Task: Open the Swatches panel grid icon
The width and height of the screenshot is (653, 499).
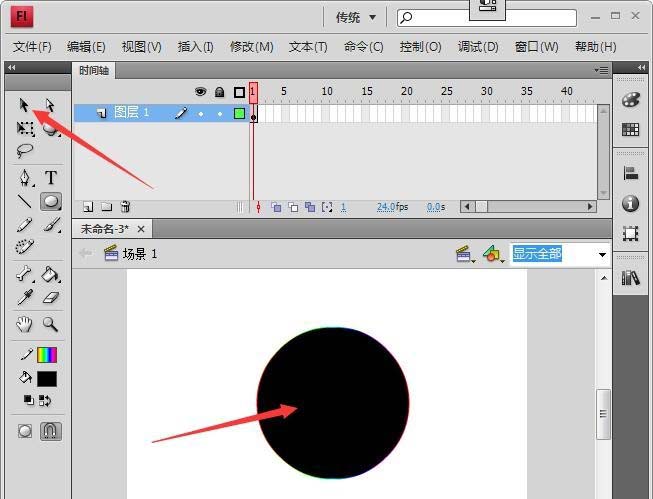Action: [631, 130]
